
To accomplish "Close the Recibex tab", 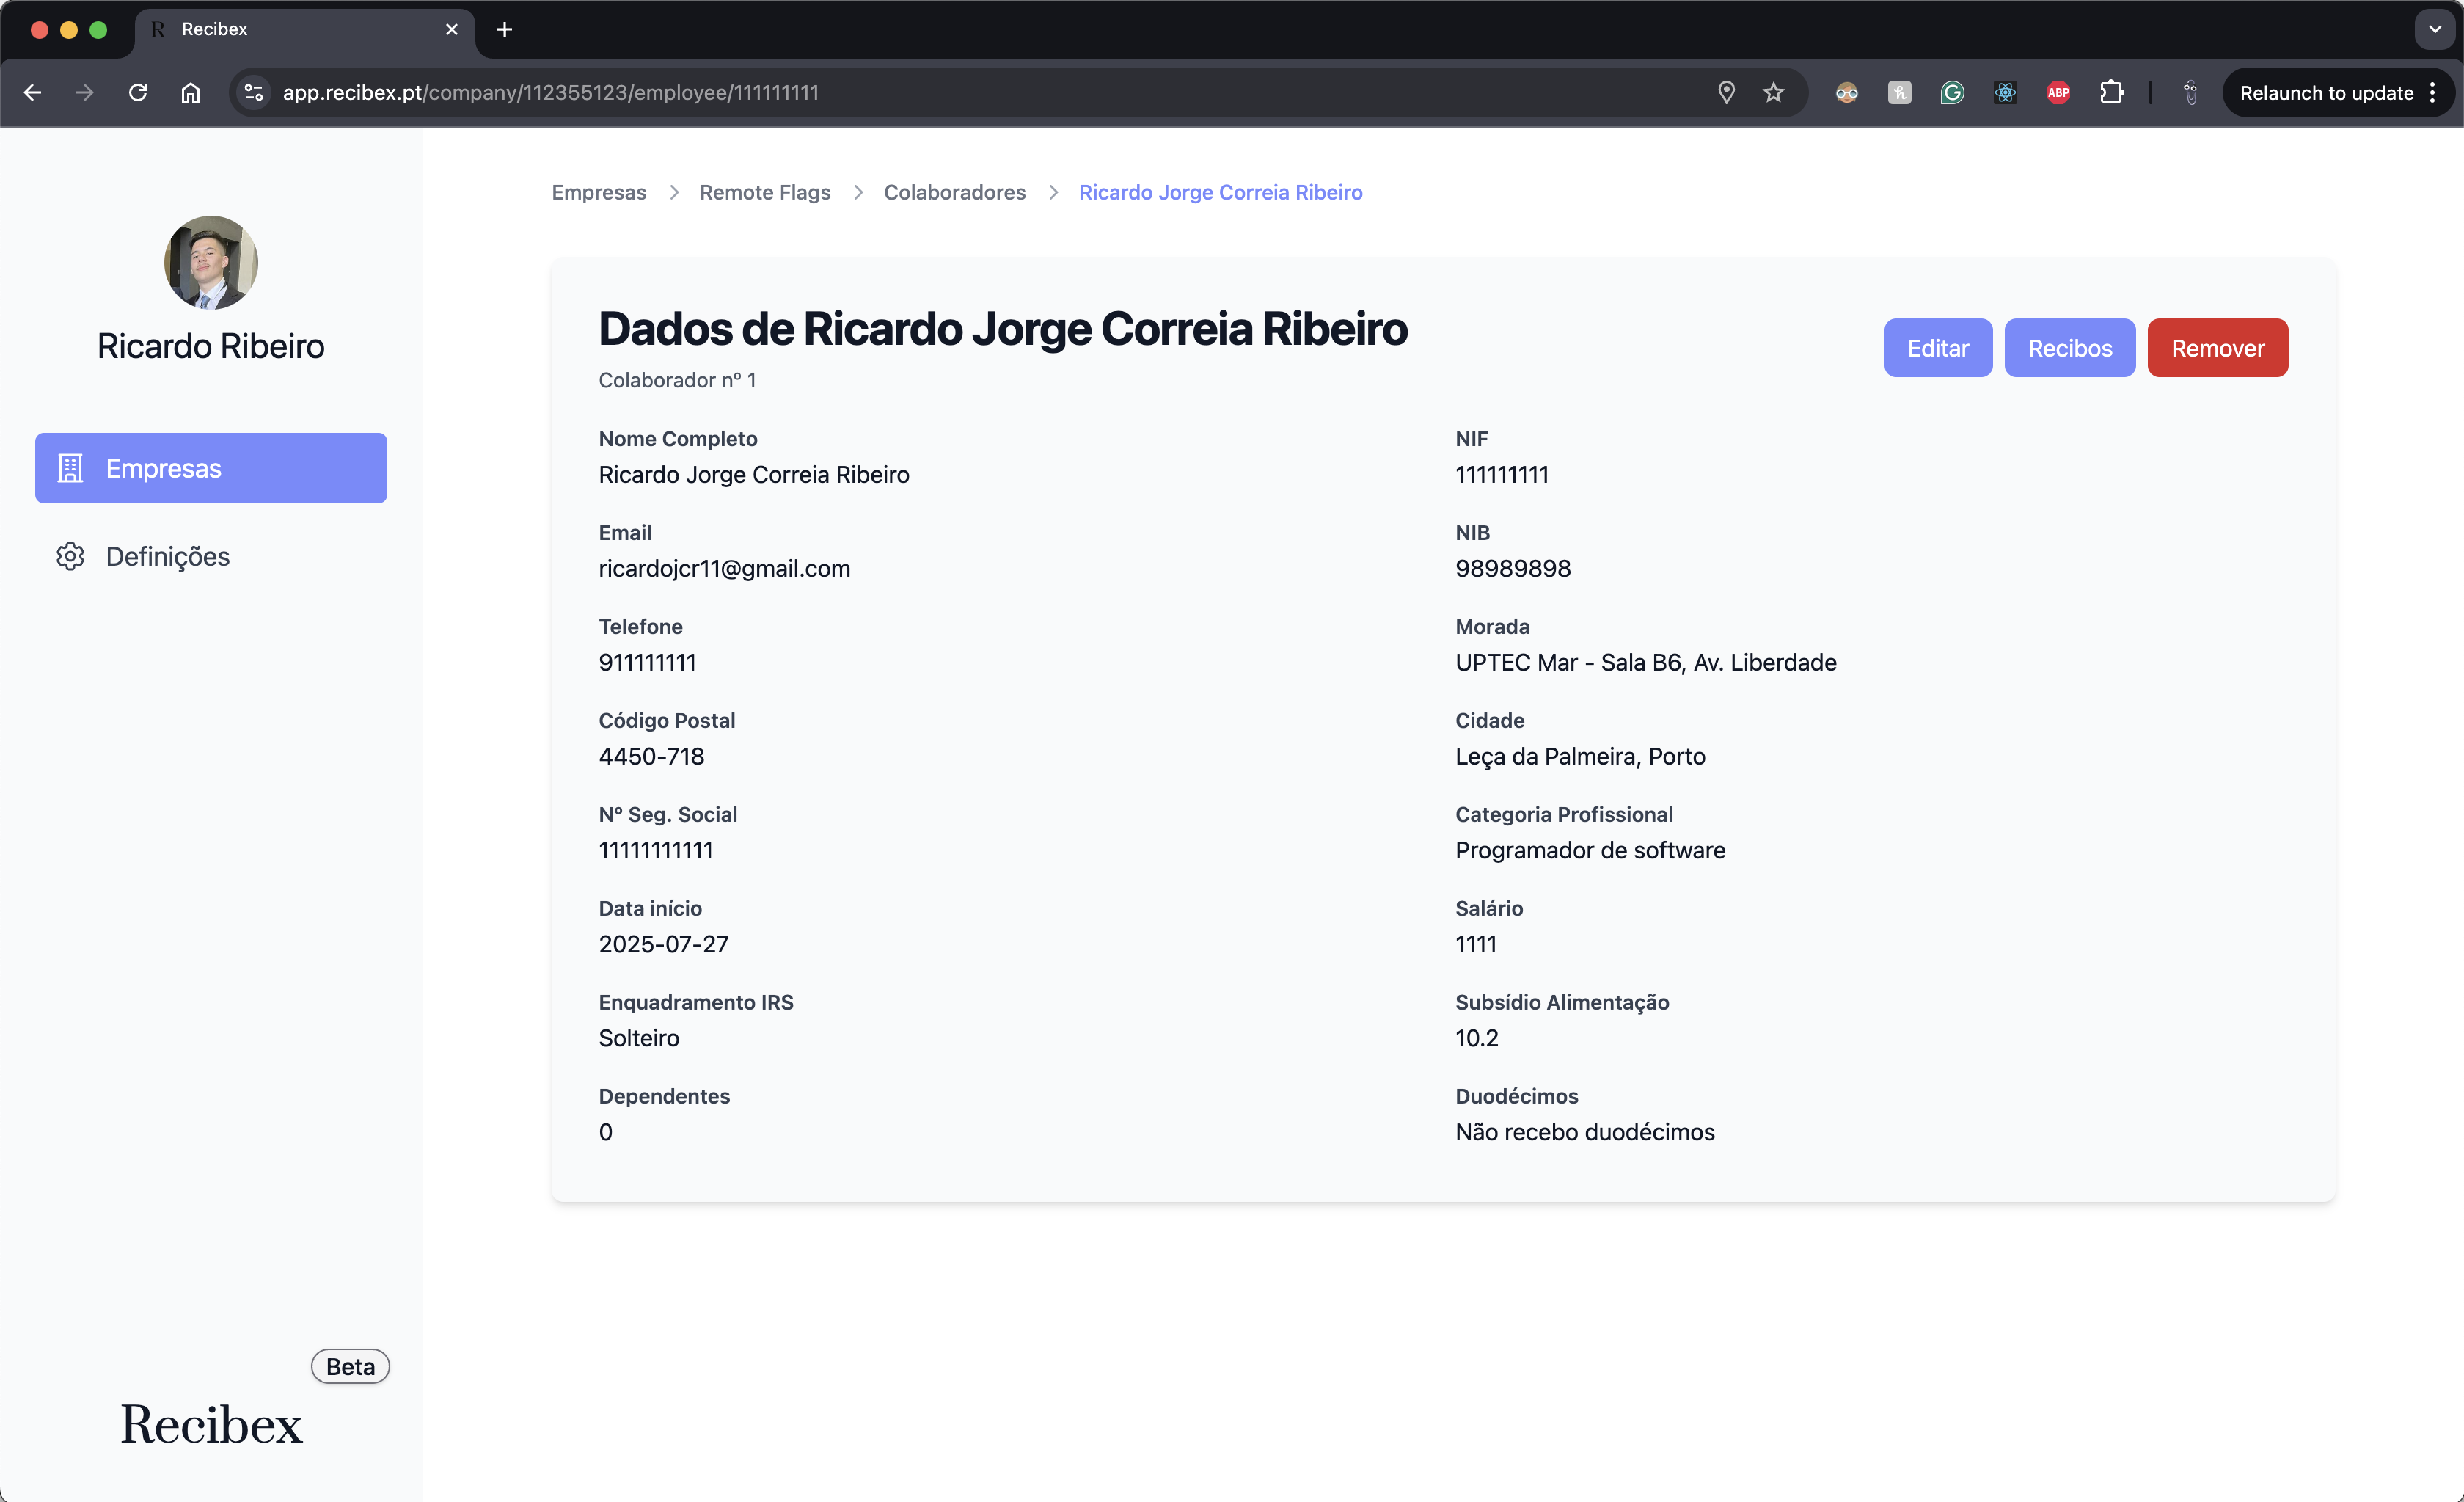I will (x=452, y=29).
